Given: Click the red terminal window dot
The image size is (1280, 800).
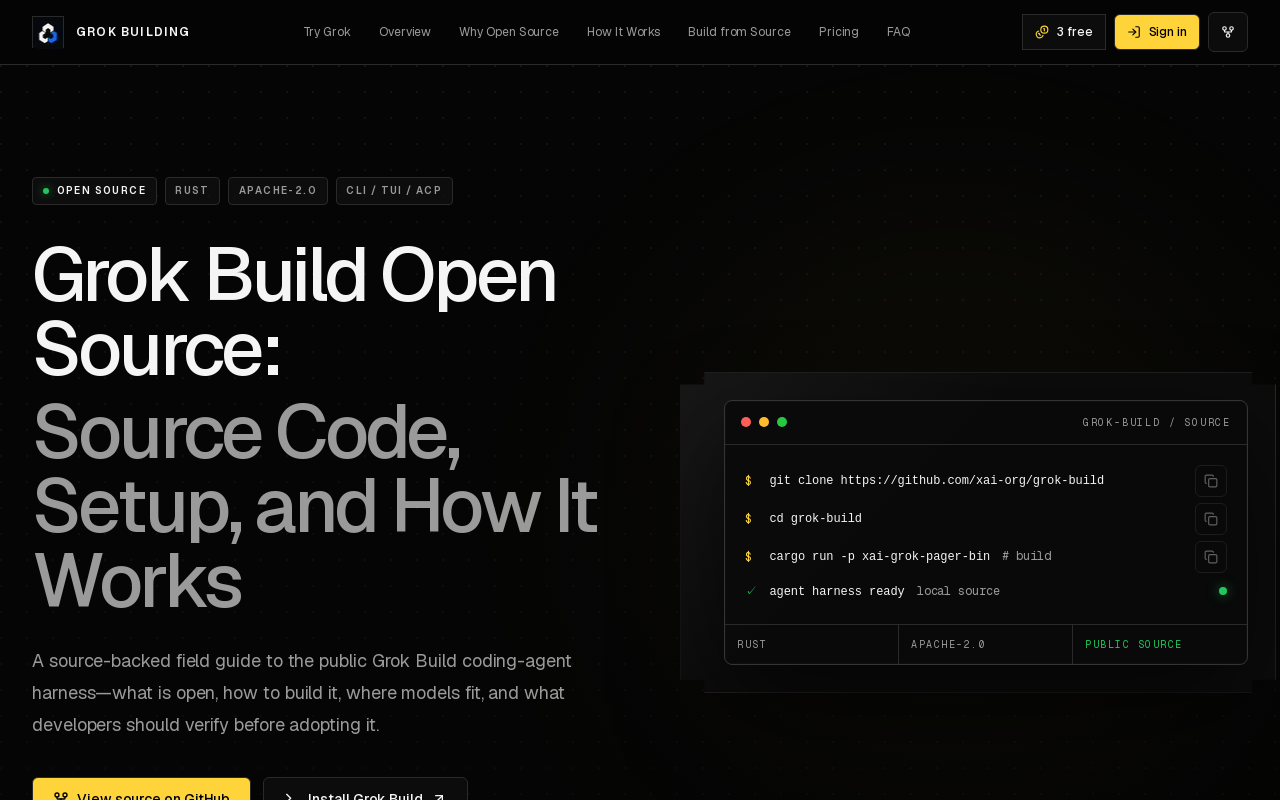Looking at the screenshot, I should pos(746,422).
